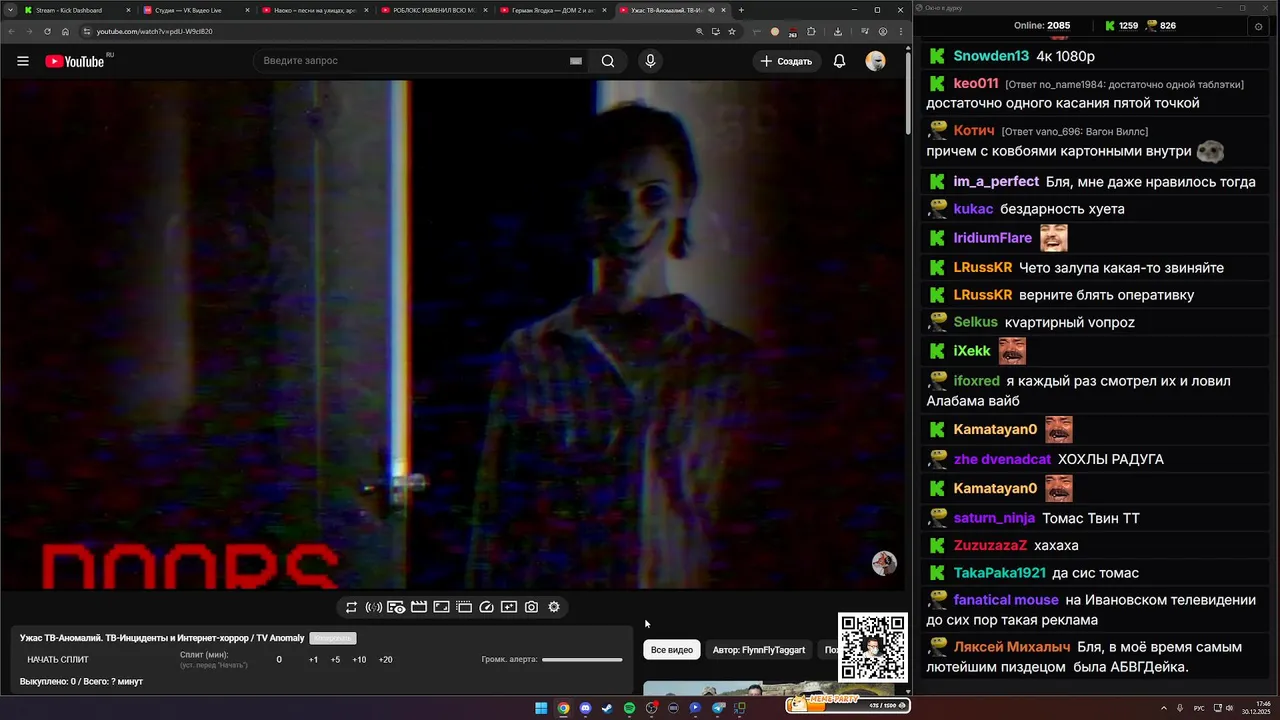
Task: Click the language indicator РУС in tray
Action: tap(1200, 708)
